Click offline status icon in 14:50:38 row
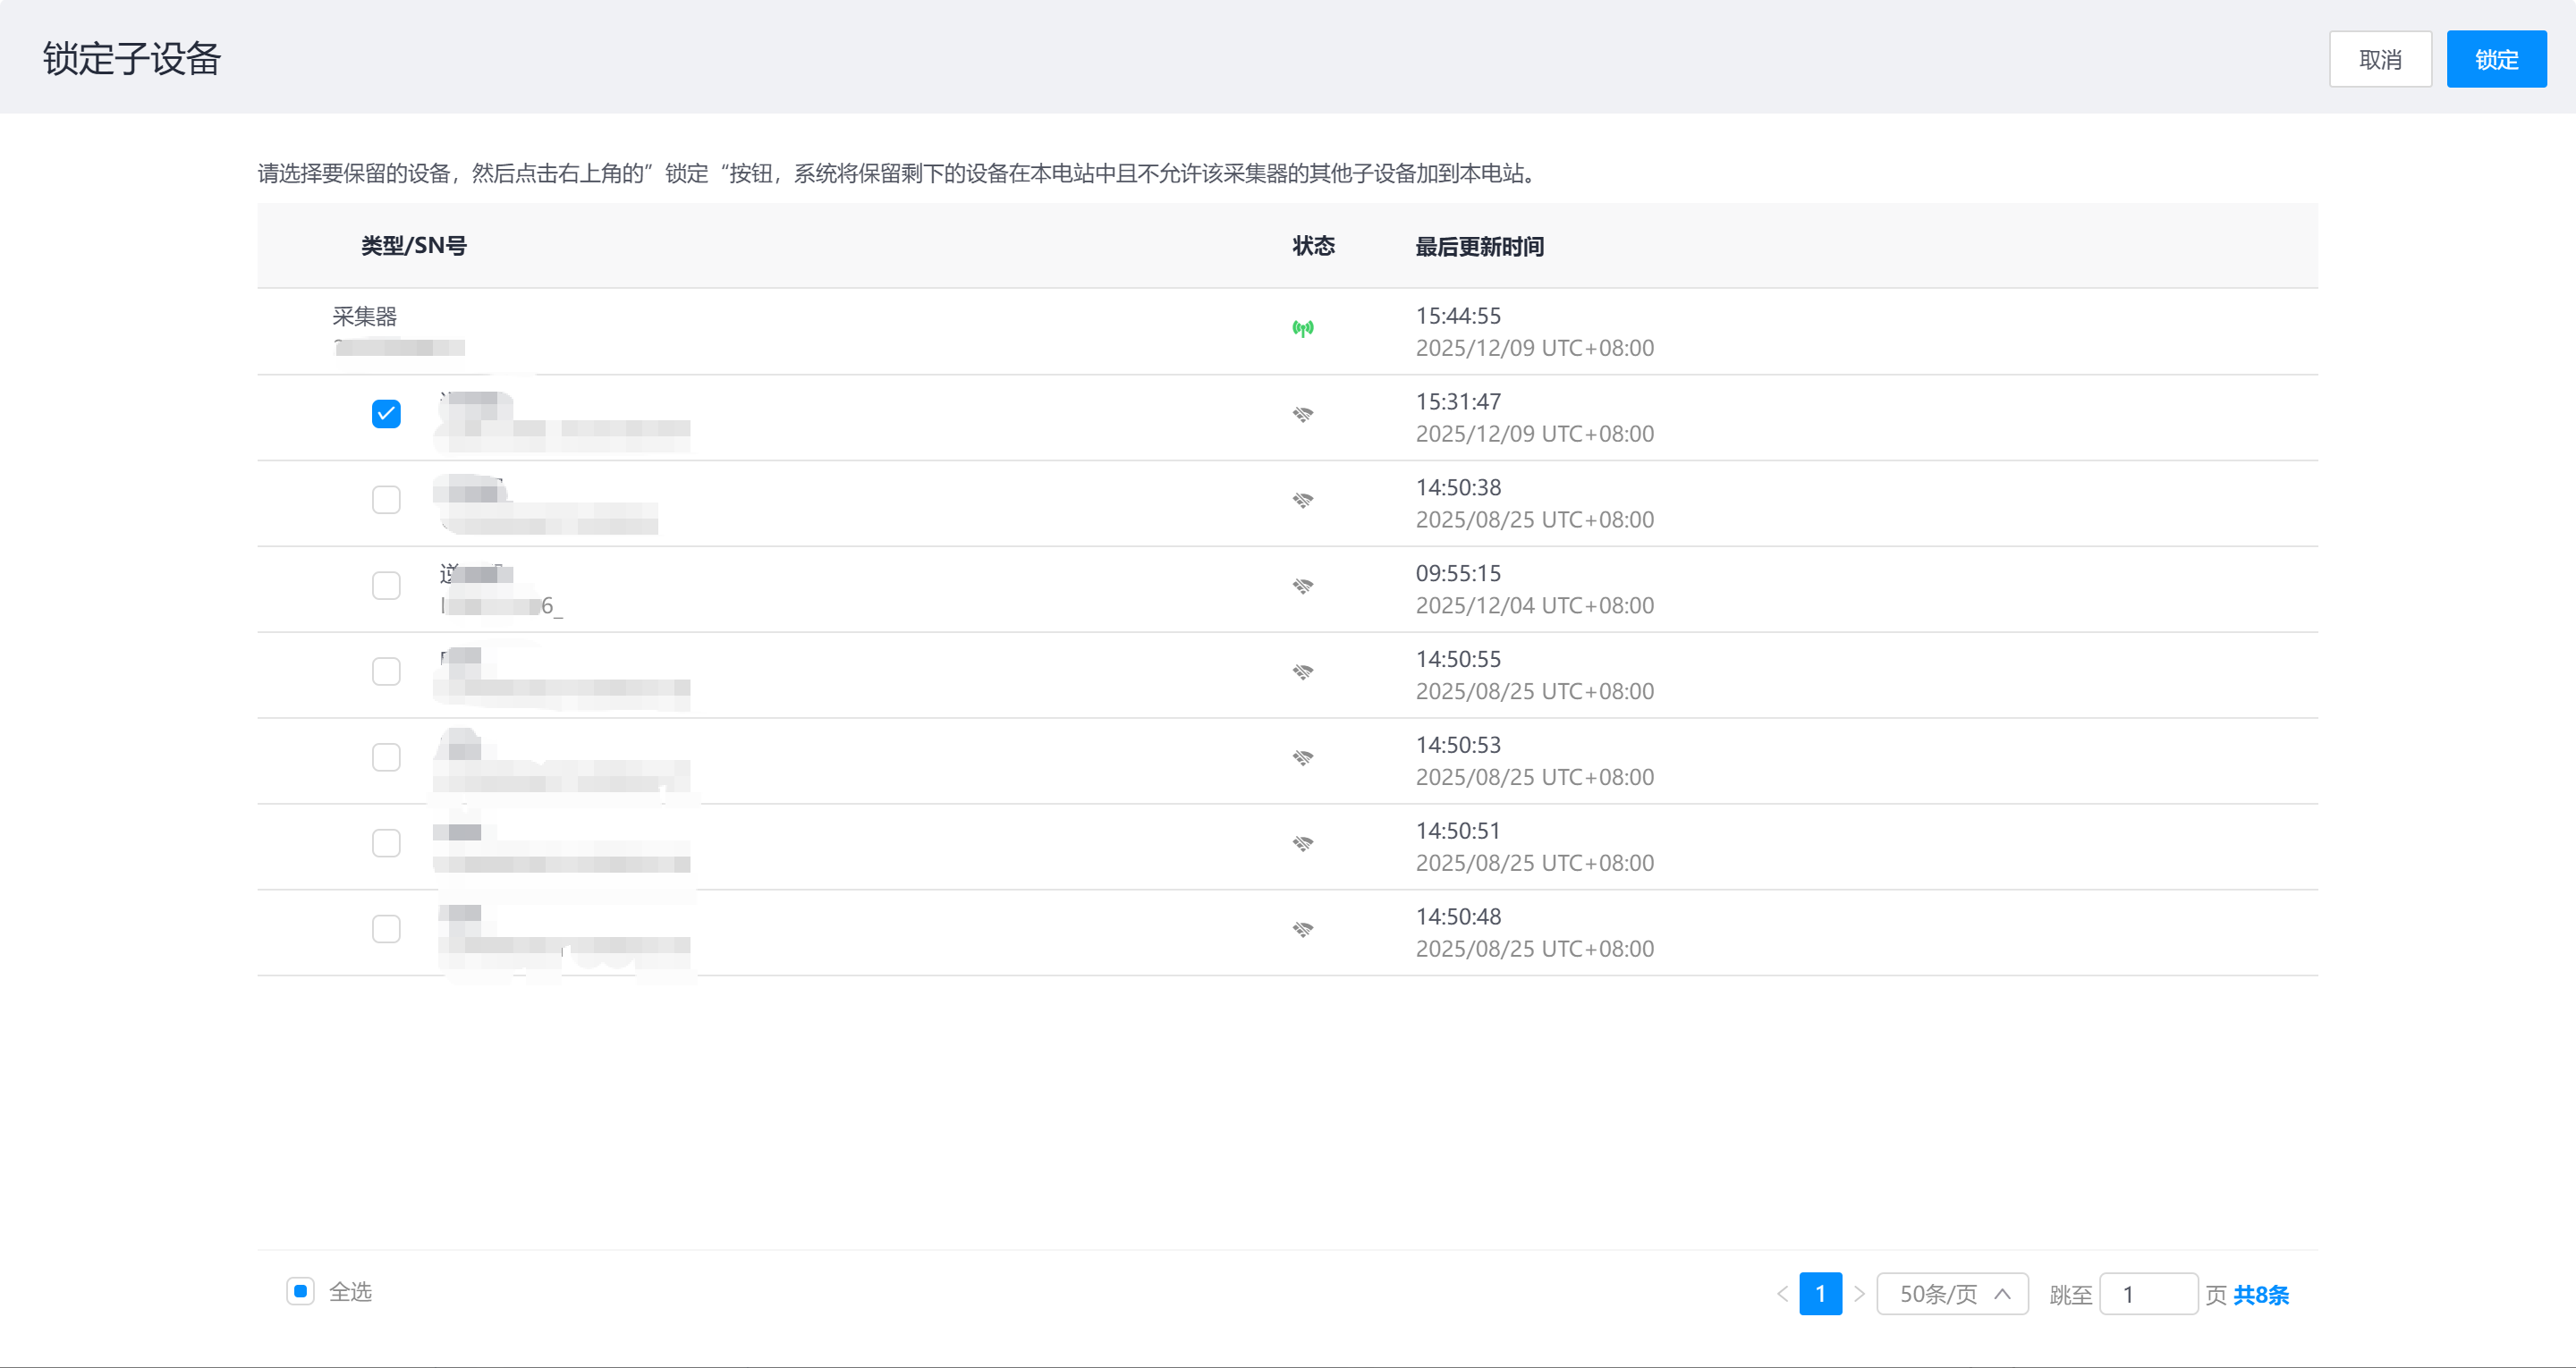This screenshot has height=1368, width=2576. 1302,500
